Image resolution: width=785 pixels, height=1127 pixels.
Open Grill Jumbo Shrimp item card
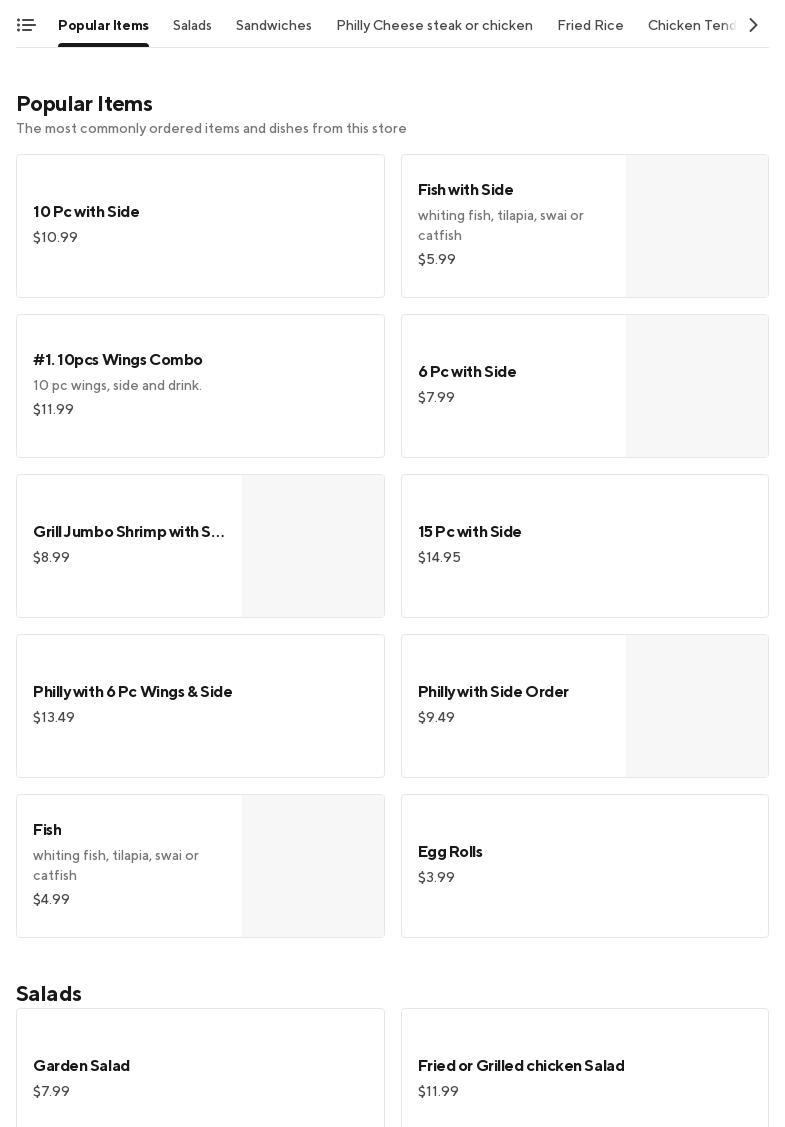130,546
